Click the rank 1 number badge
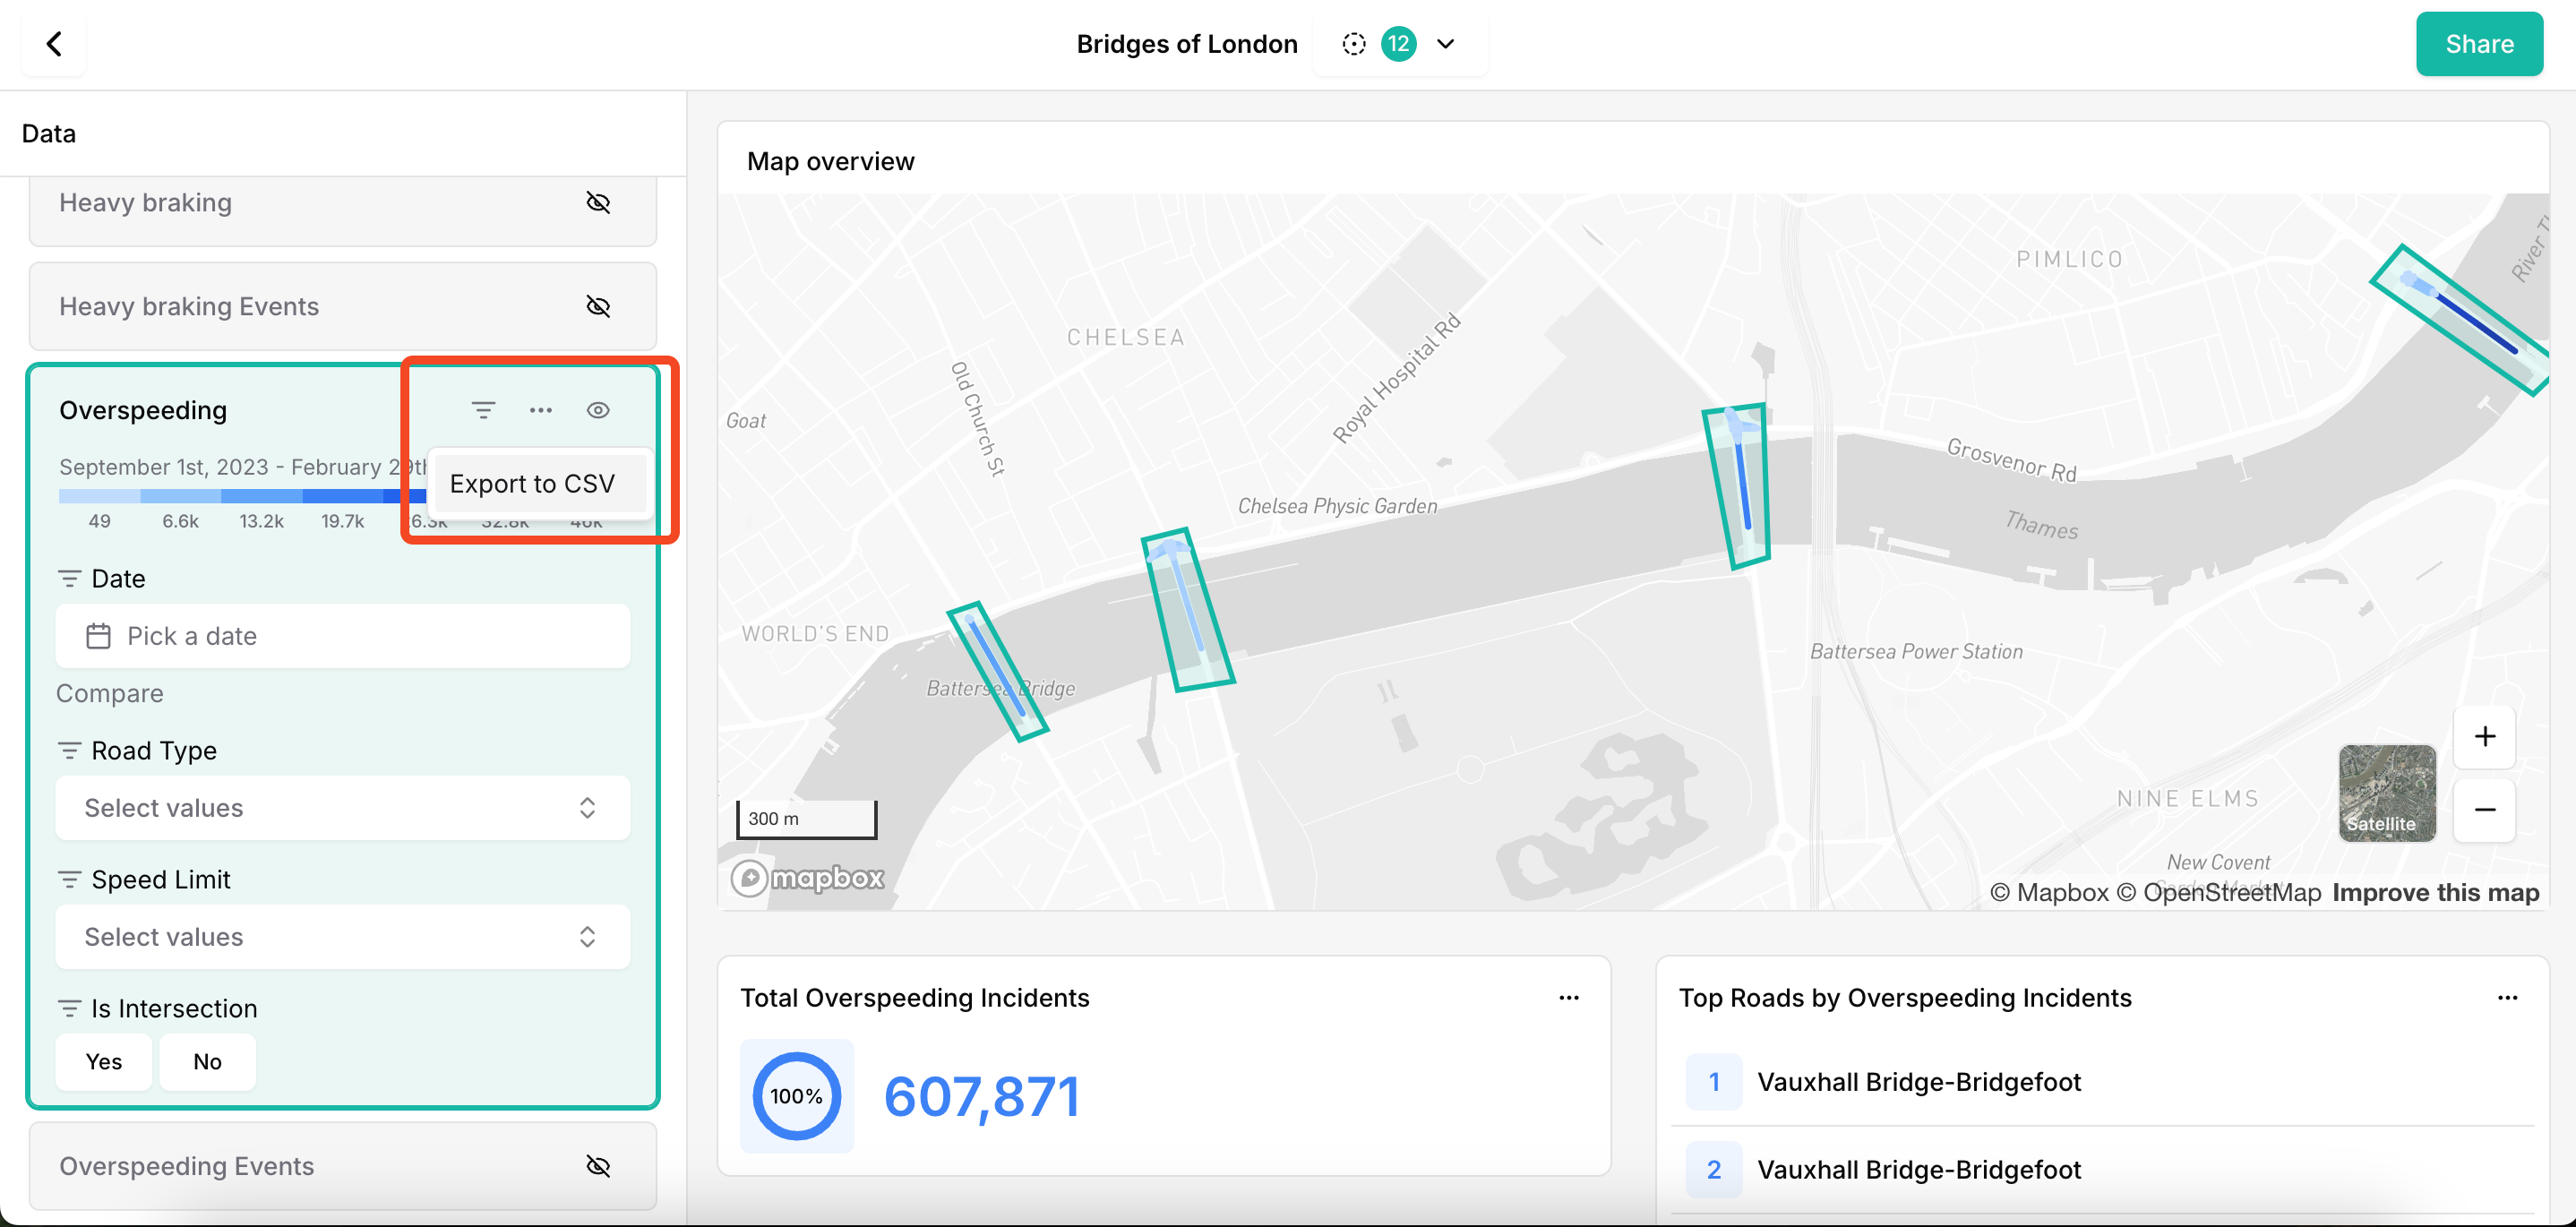 tap(1713, 1082)
